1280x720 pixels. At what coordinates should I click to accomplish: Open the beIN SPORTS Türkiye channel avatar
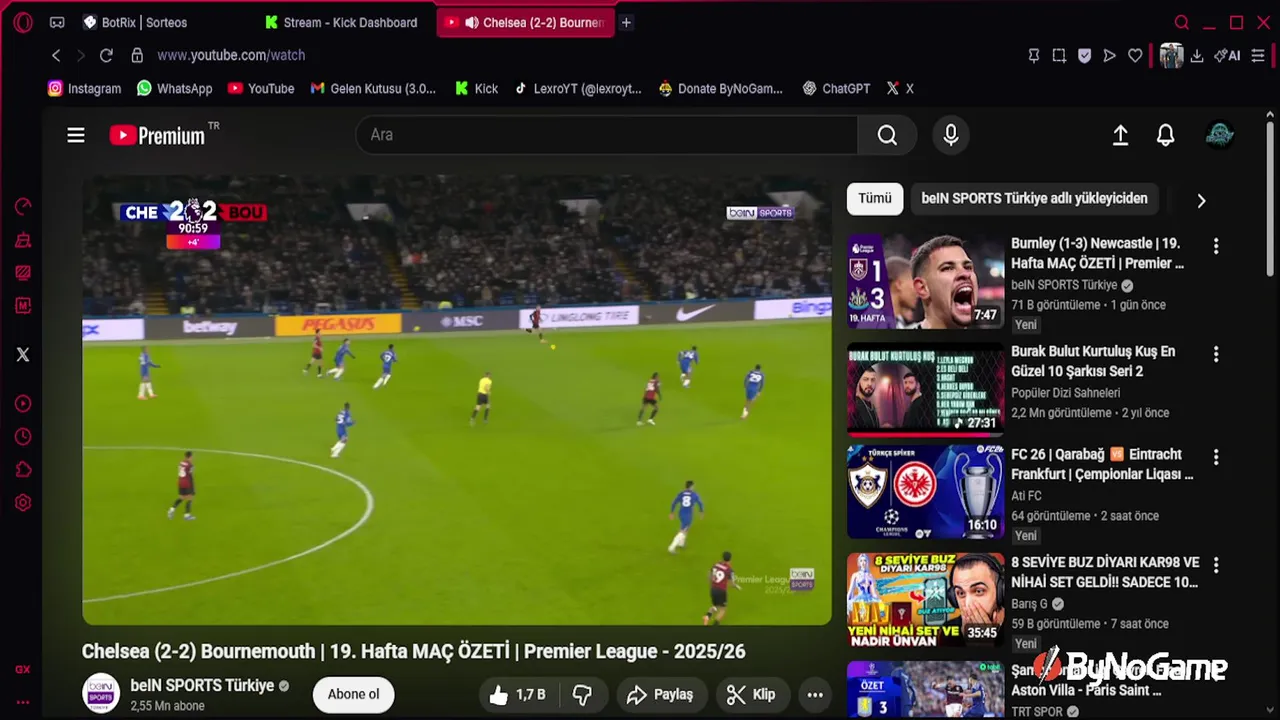[101, 694]
